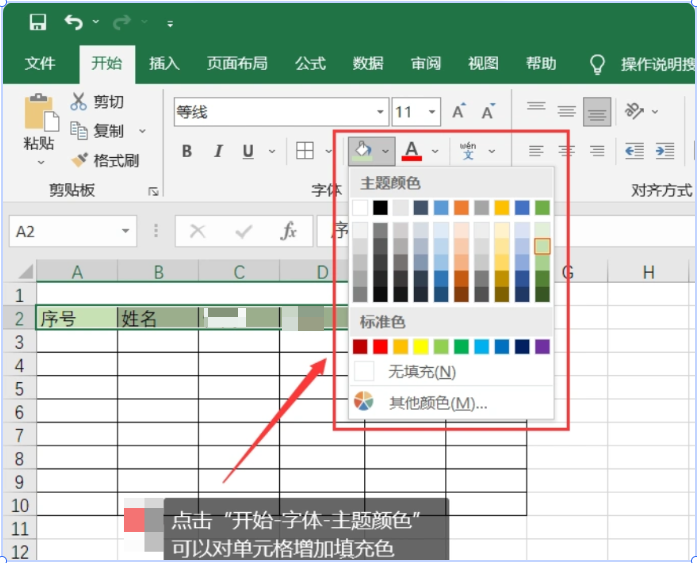Click the cancel X formula bar icon
This screenshot has height=563, width=697.
[x=197, y=231]
